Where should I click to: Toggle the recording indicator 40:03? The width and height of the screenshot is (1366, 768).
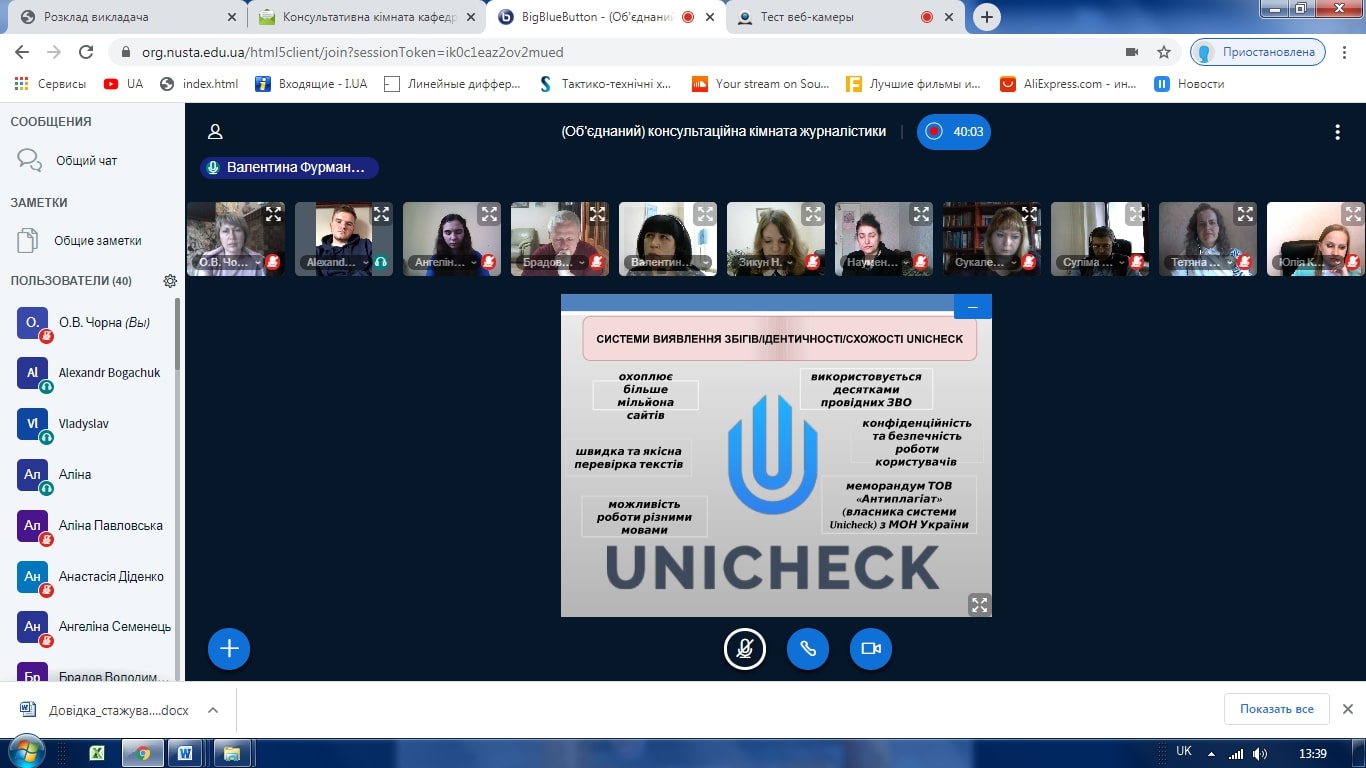[x=954, y=131]
